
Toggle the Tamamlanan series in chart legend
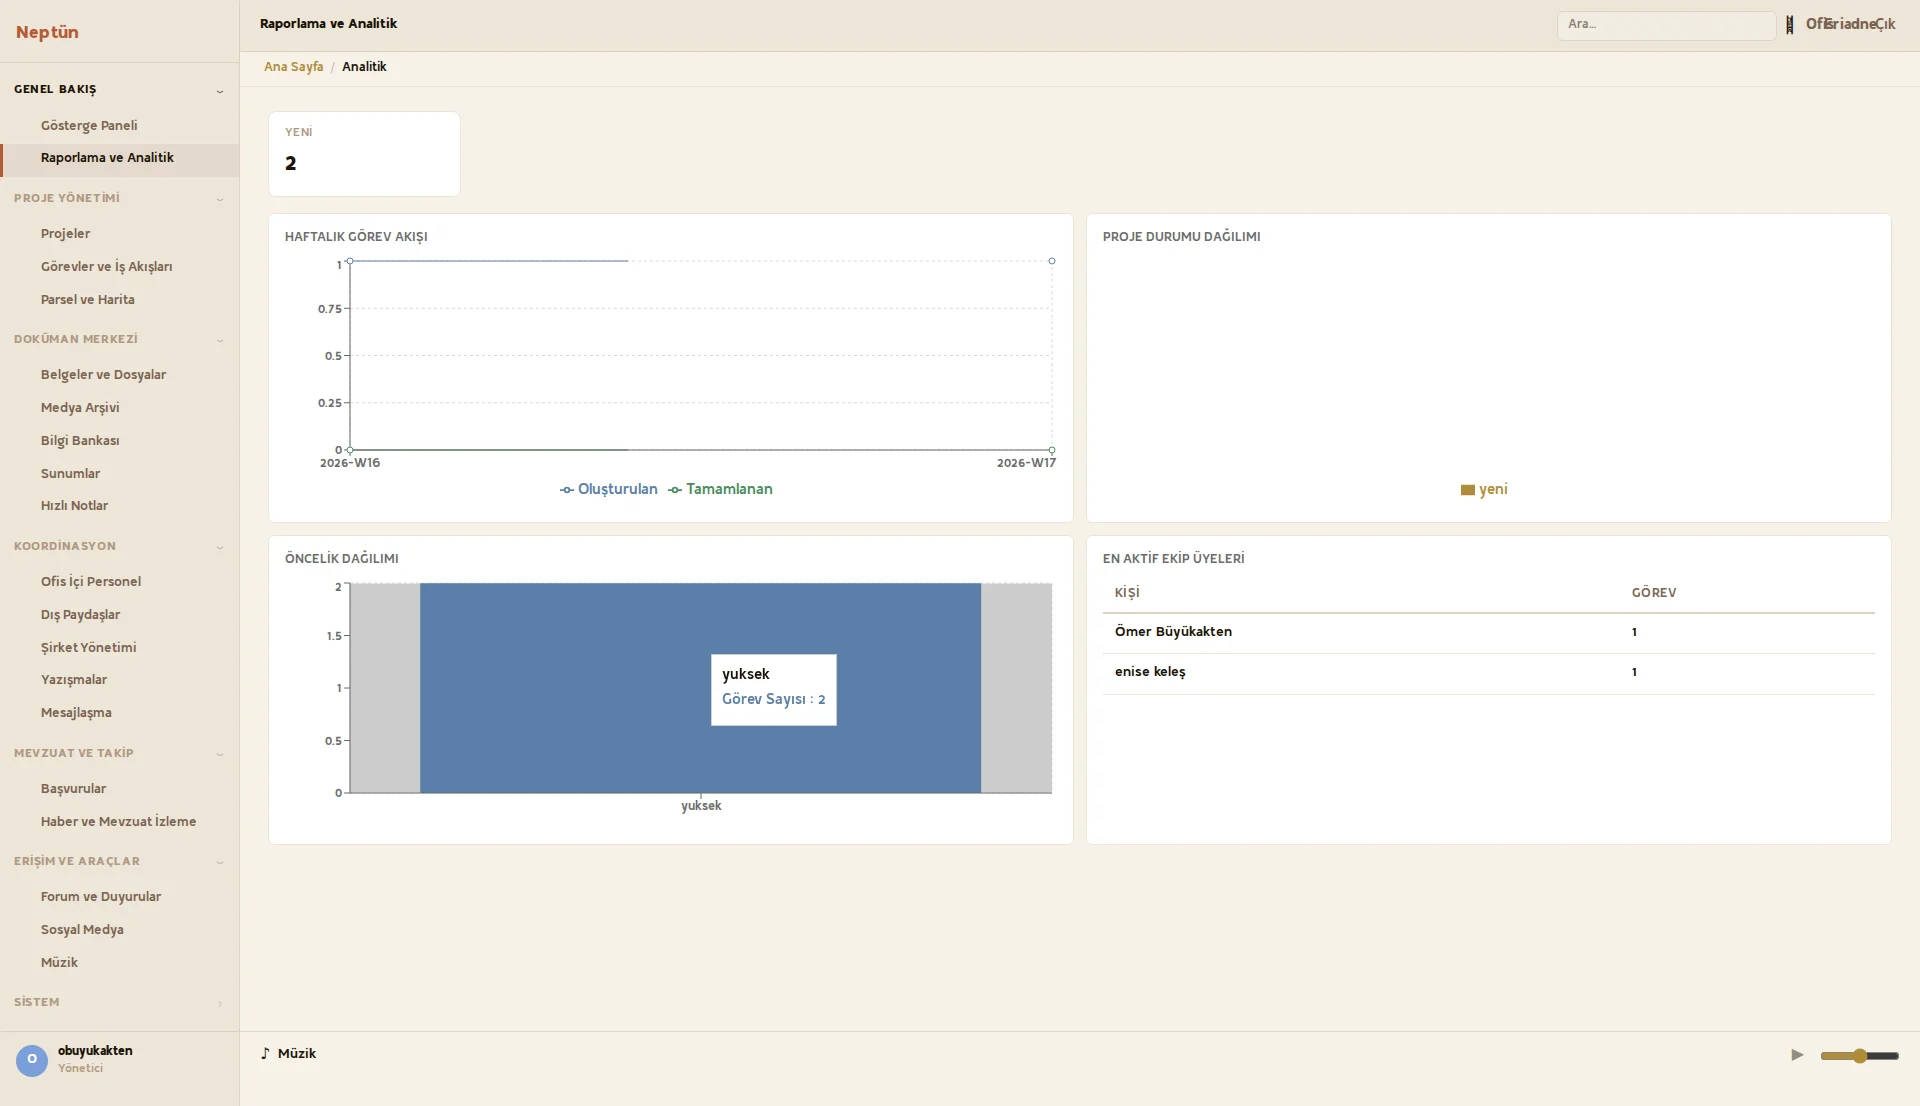720,490
